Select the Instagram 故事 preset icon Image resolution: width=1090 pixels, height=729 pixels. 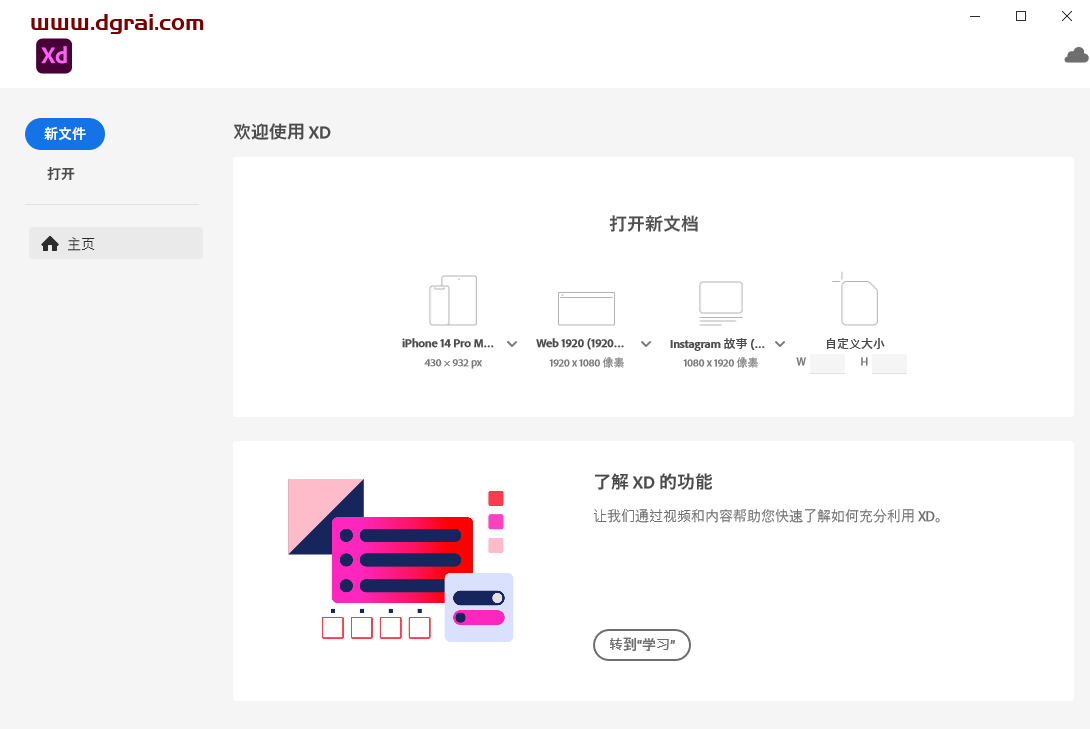click(x=719, y=300)
